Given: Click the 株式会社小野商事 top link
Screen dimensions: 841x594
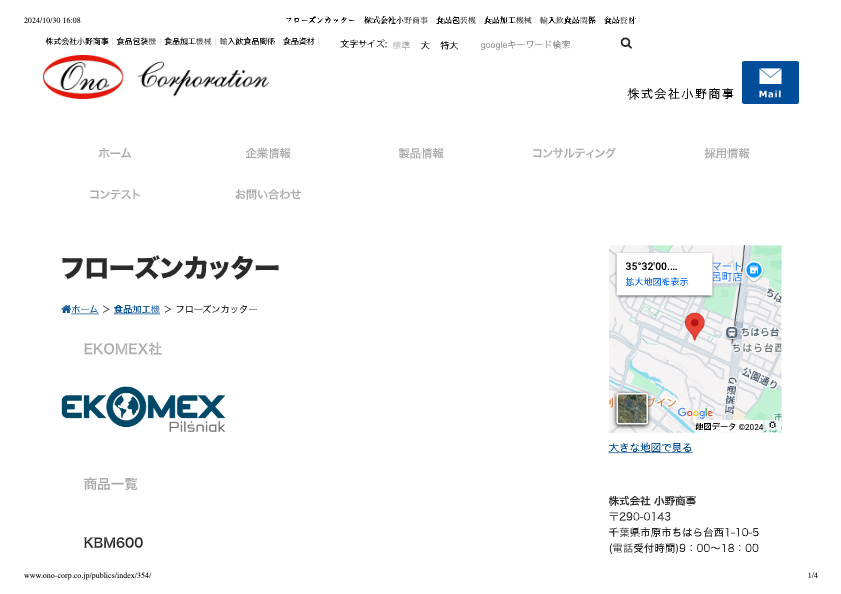Looking at the screenshot, I should [77, 41].
